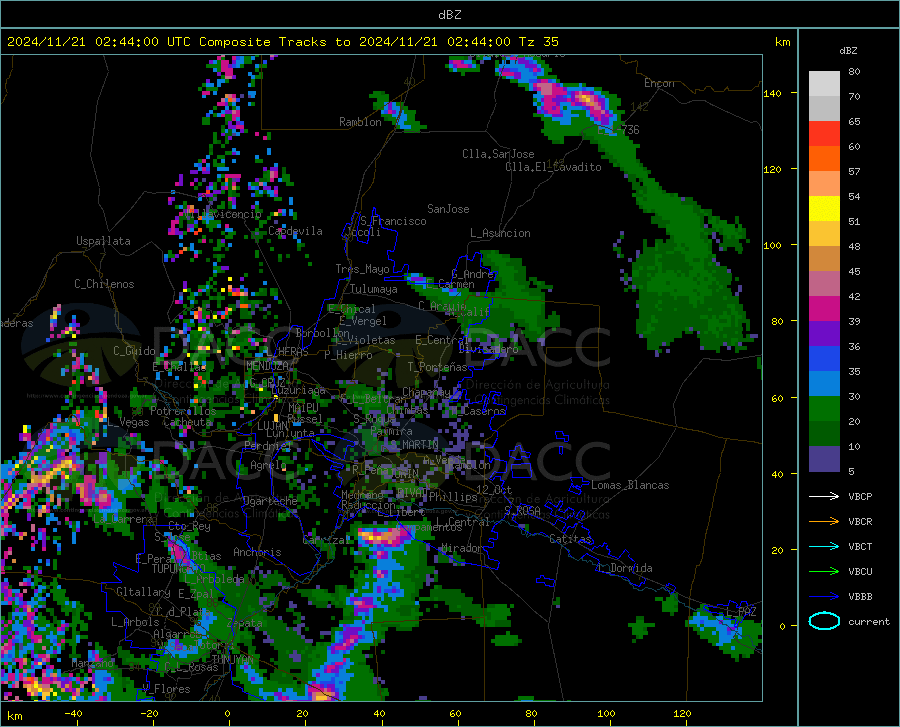Viewport: 900px width, 727px height.
Task: Click the T_Porteñas label
Action: pyautogui.click(x=437, y=367)
